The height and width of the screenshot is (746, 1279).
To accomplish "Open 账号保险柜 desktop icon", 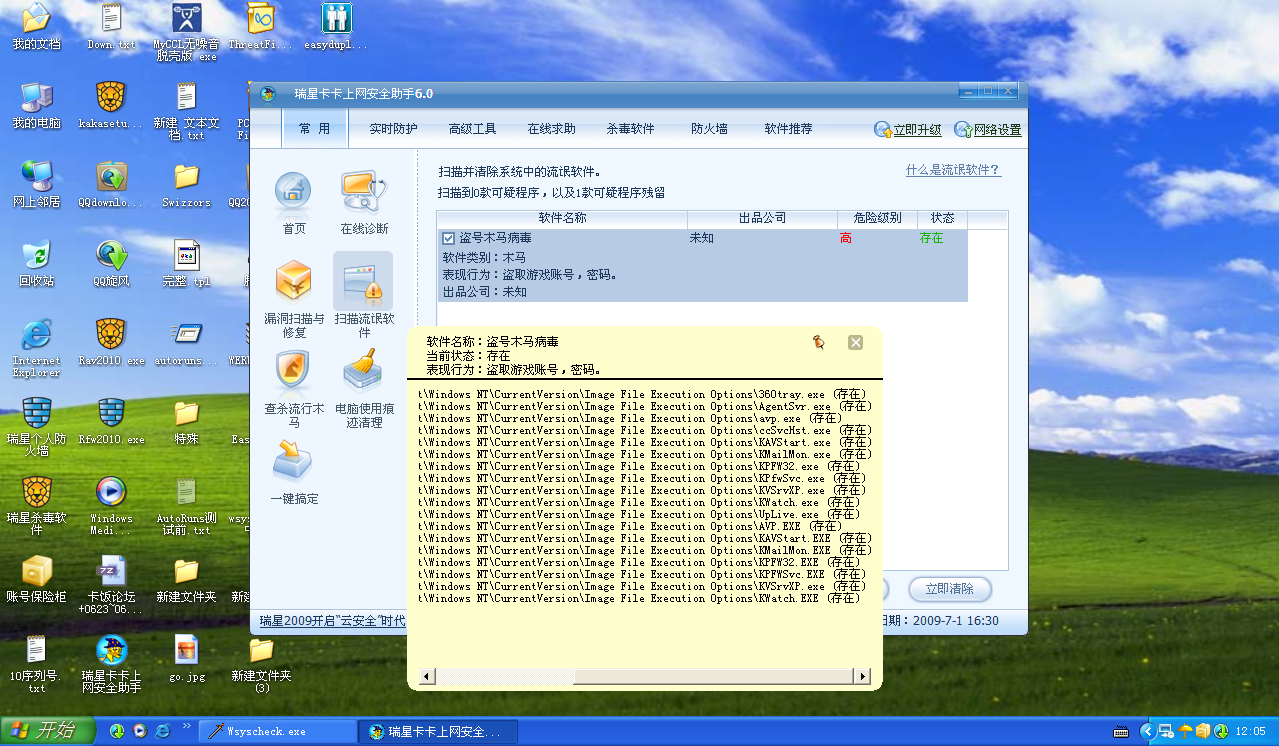I will (36, 578).
